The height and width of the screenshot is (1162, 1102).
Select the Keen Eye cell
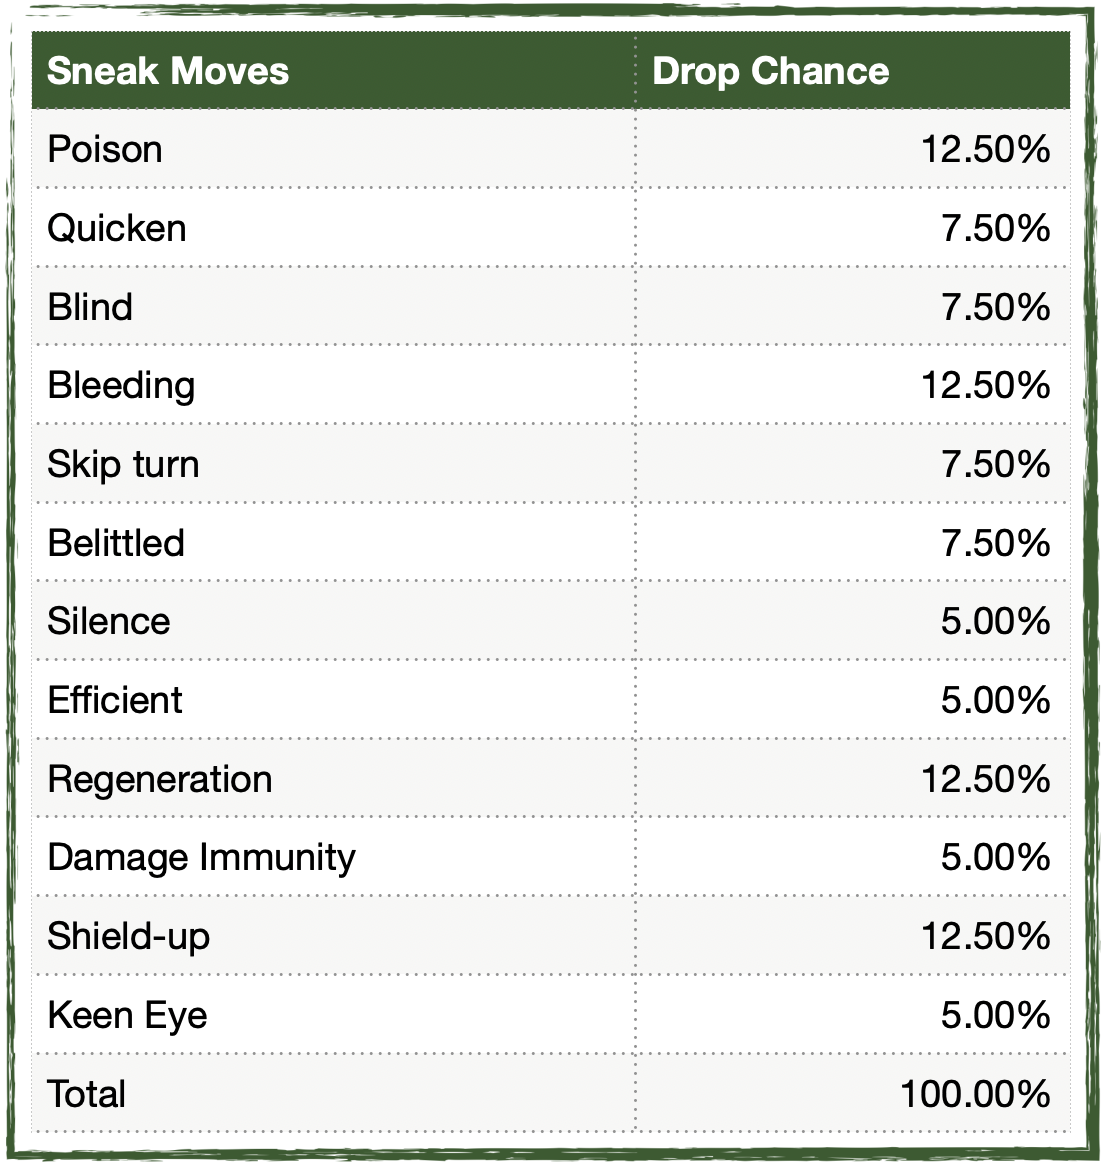tap(127, 1015)
